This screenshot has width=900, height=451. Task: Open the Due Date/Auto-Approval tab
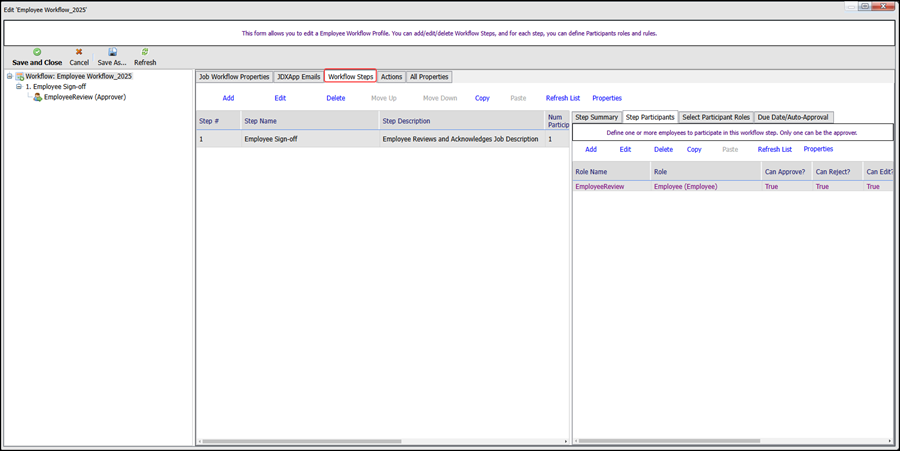point(793,117)
